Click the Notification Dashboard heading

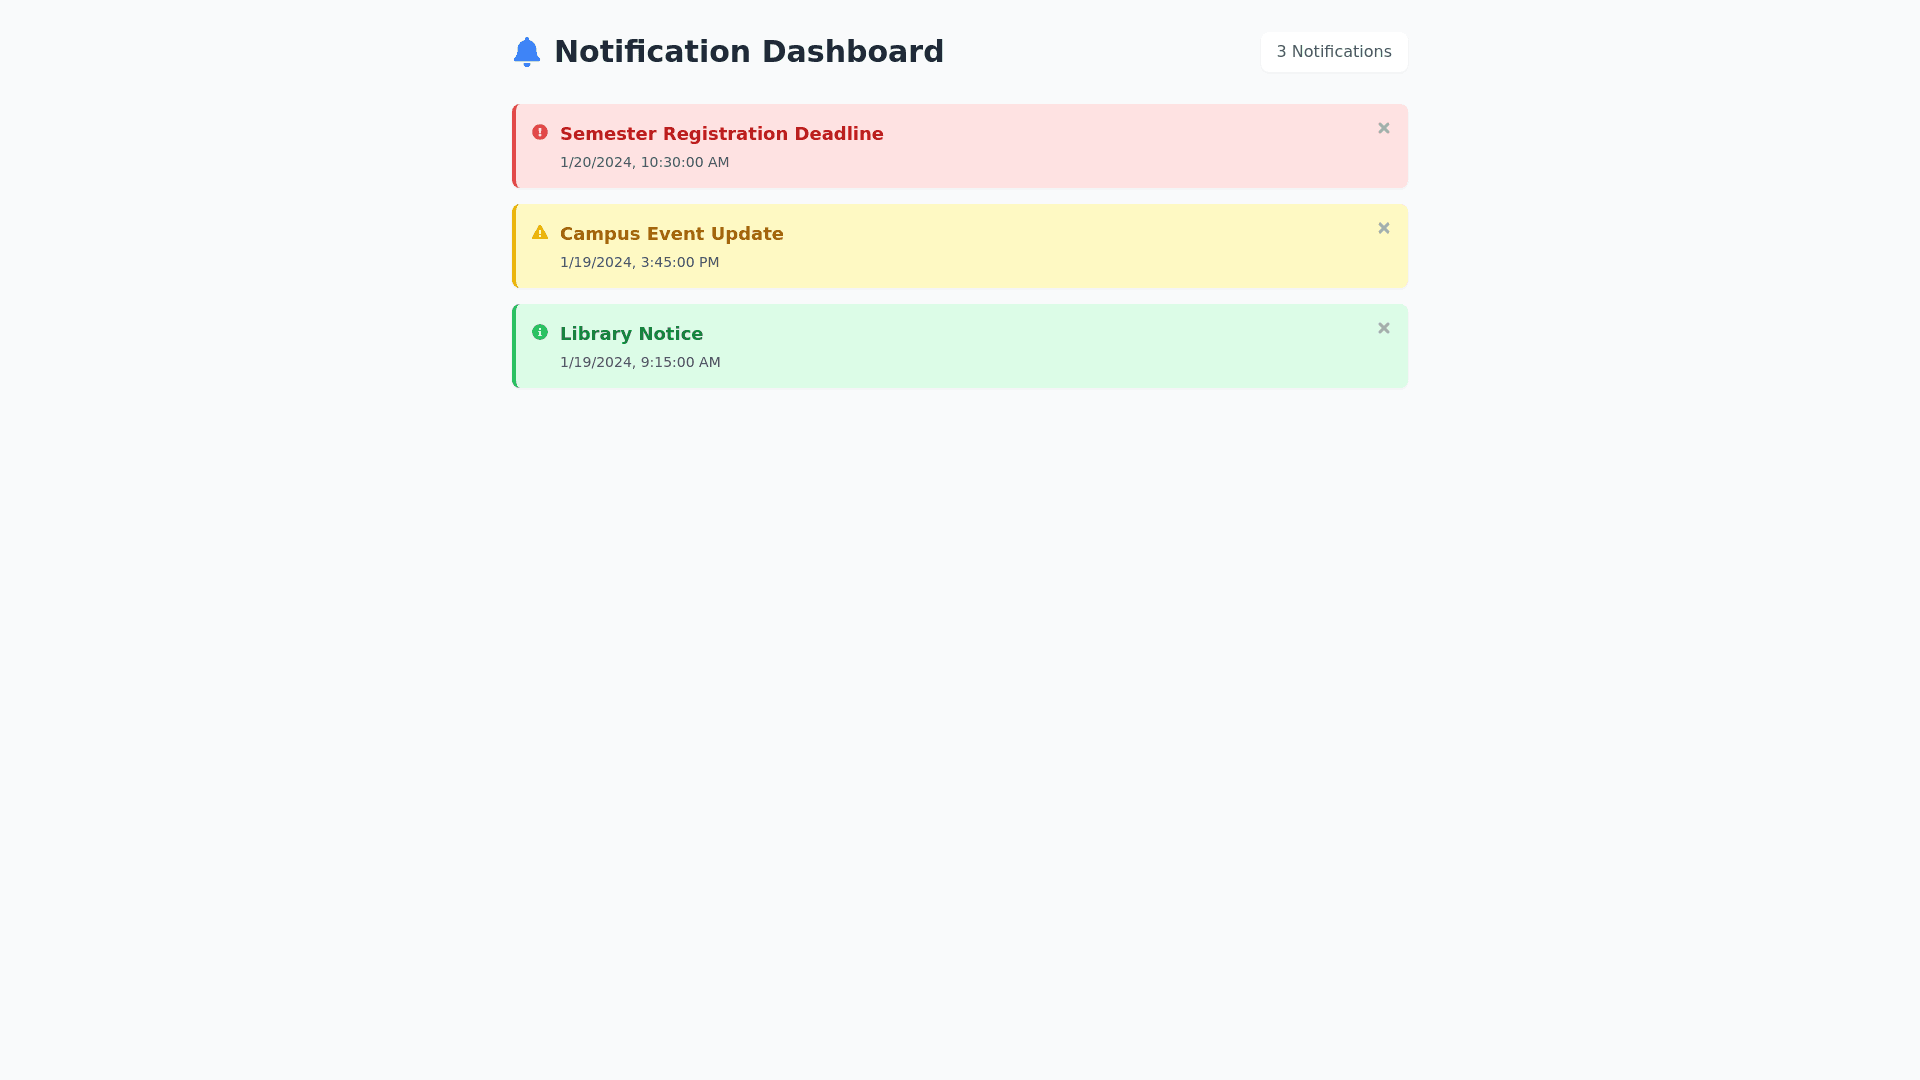click(748, 52)
